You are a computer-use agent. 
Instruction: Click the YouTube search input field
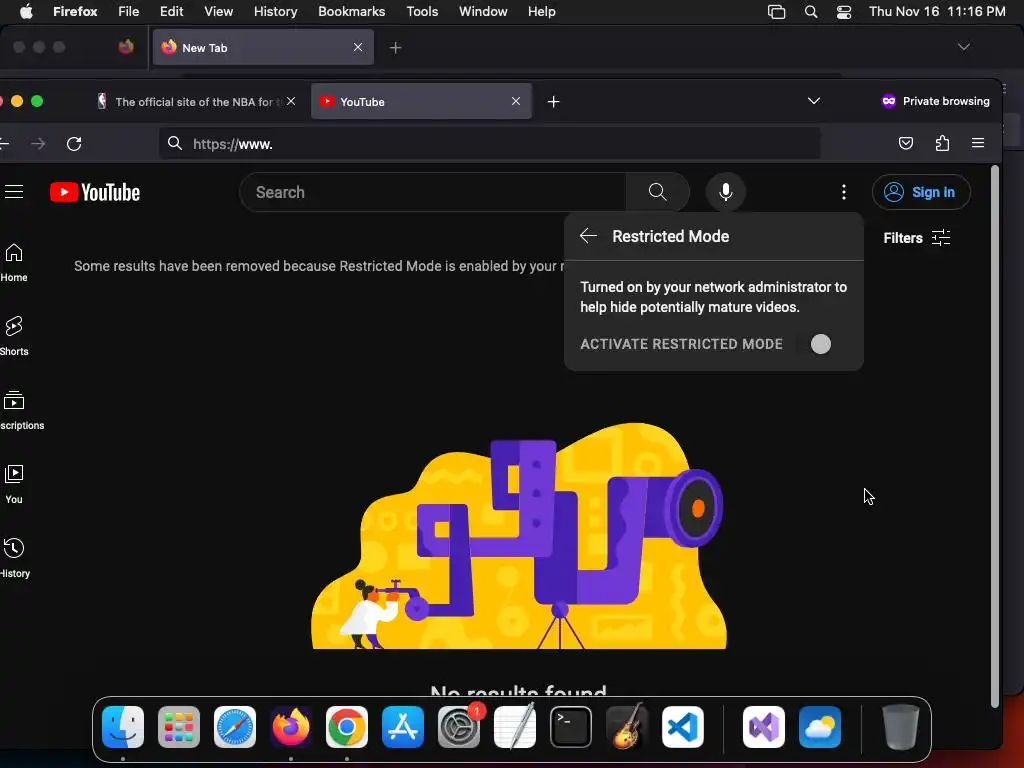tap(433, 192)
